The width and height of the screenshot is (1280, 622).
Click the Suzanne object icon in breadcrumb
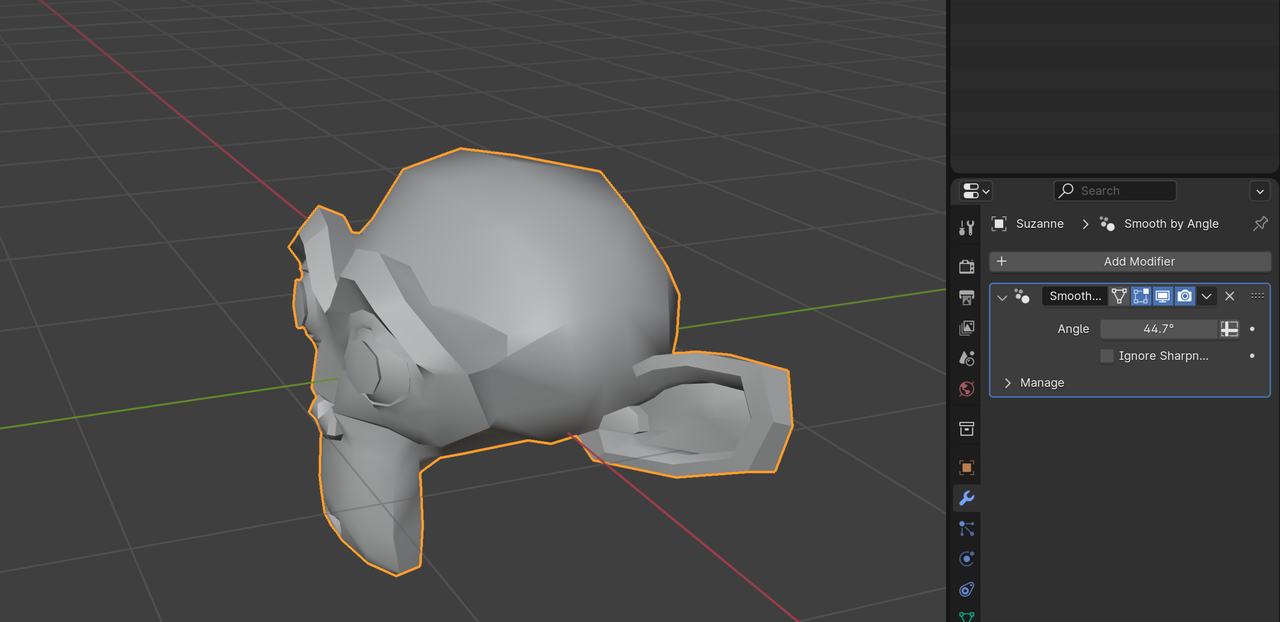pos(998,224)
